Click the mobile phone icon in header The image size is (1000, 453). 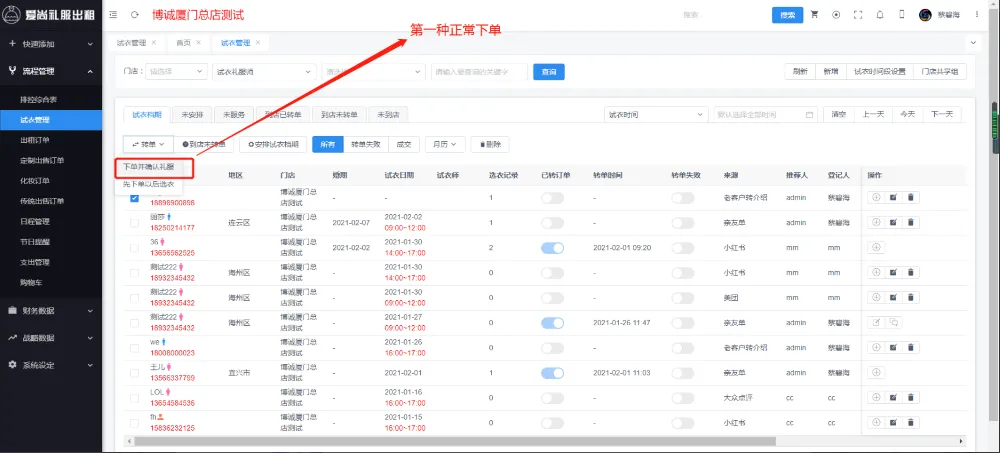coord(901,15)
